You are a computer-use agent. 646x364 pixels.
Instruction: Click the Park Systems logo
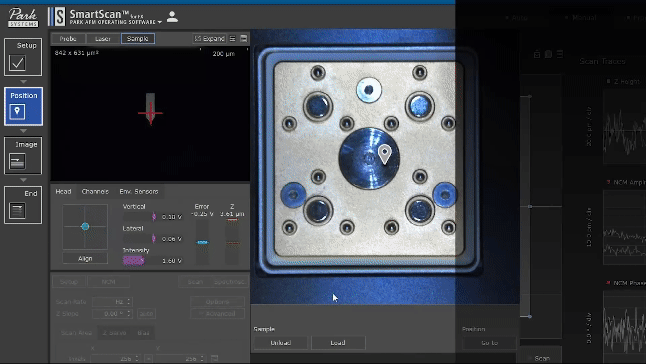pos(23,17)
